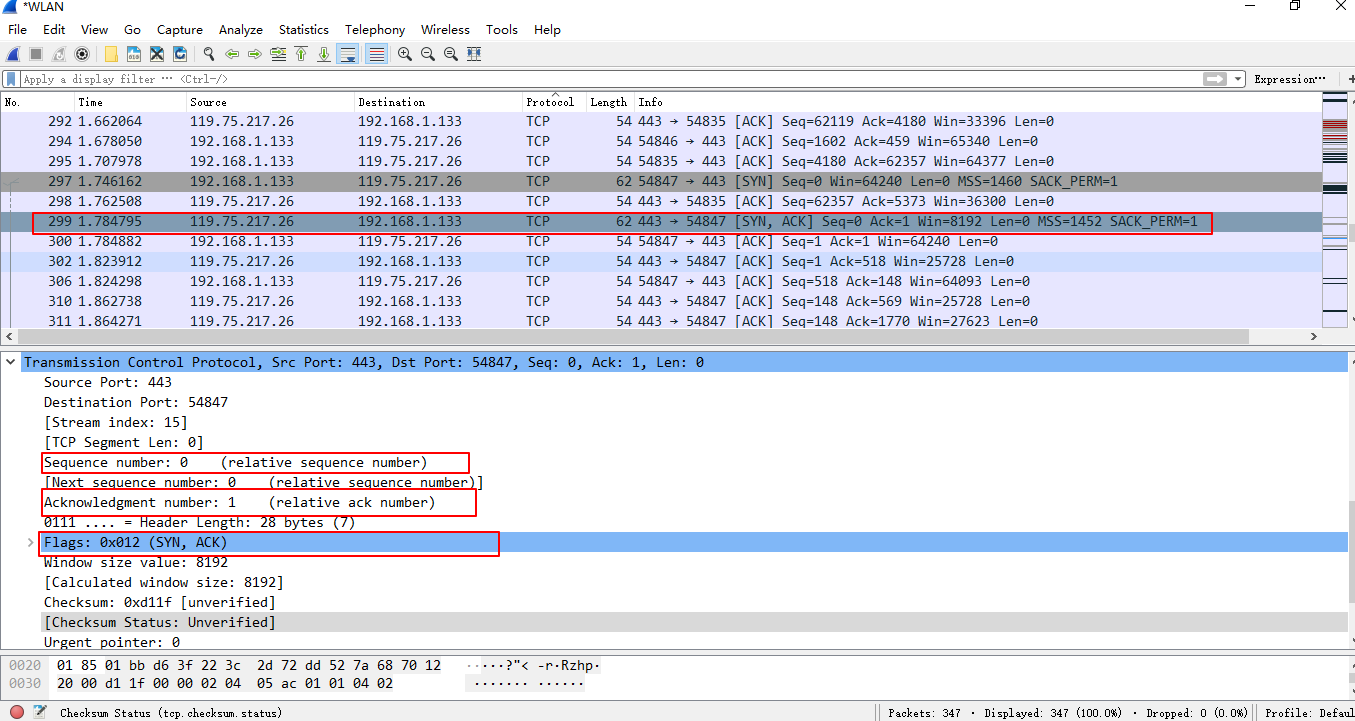
Task: Open the Wireless menu
Action: tap(446, 30)
